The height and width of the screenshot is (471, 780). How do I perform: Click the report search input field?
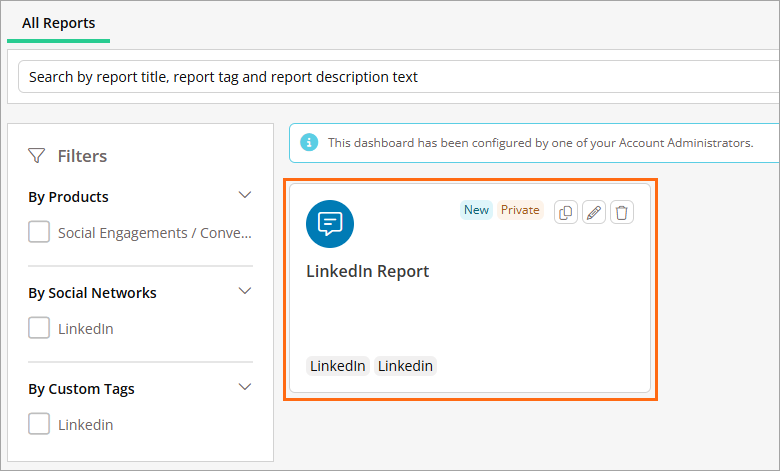(x=399, y=77)
